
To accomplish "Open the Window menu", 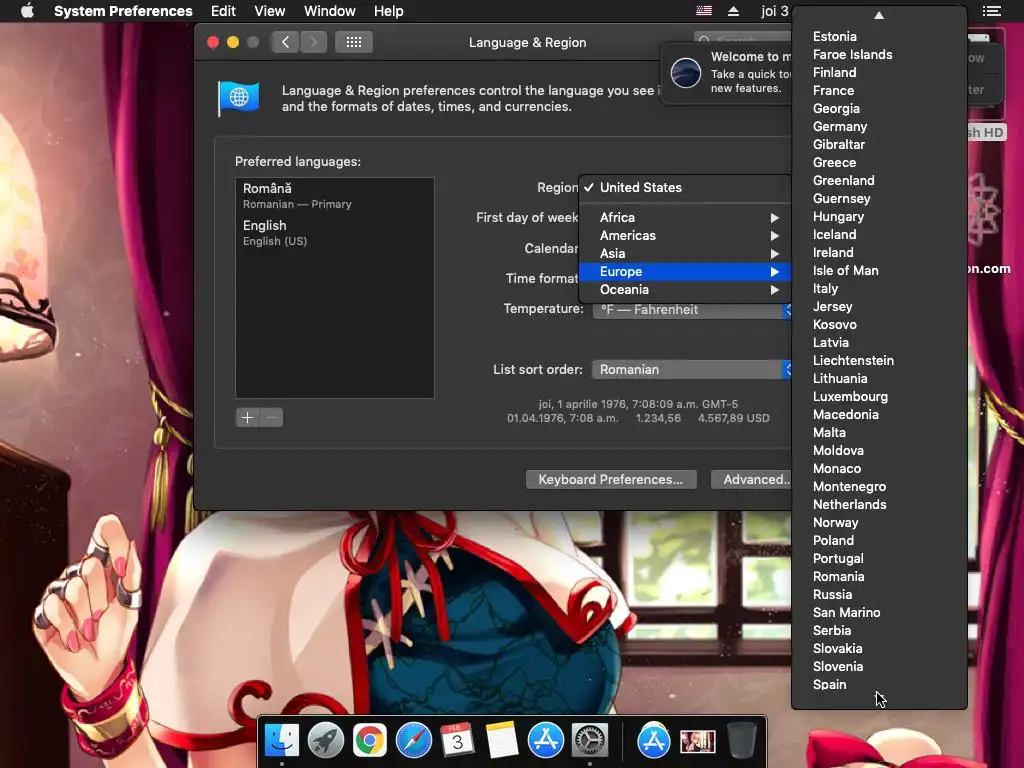I will (x=330, y=11).
